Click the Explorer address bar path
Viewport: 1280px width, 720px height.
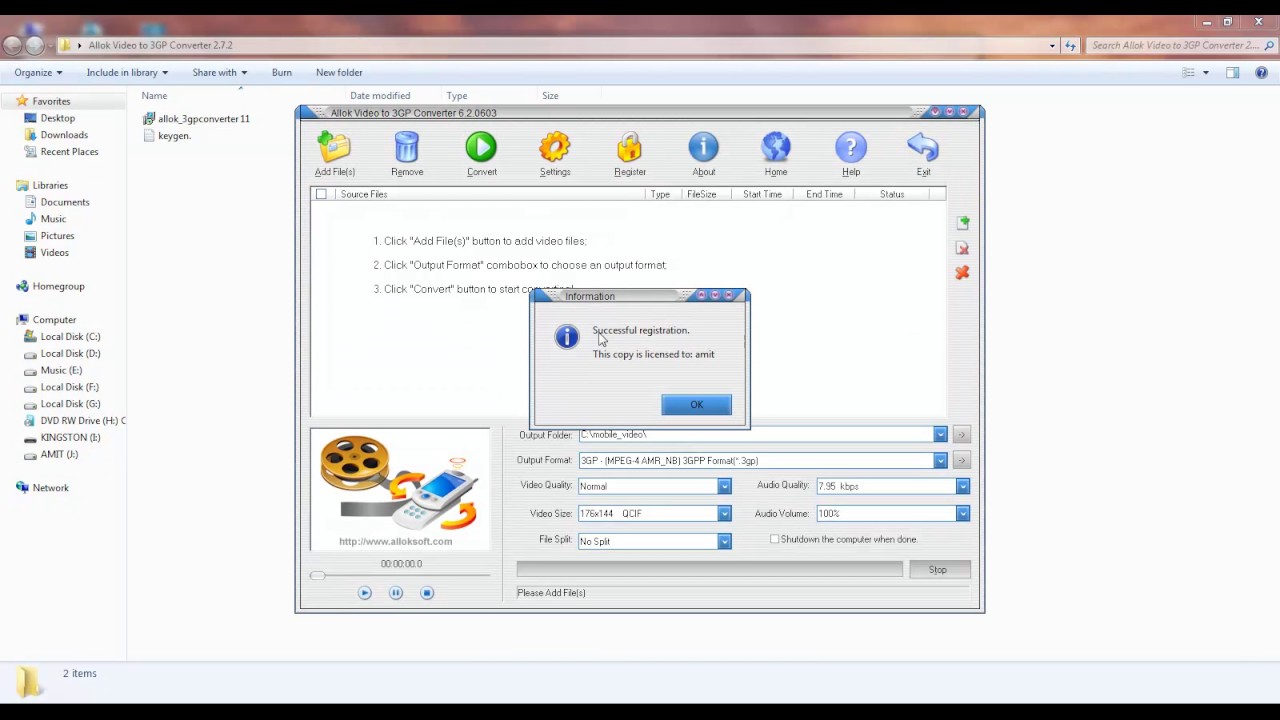pyautogui.click(x=160, y=45)
